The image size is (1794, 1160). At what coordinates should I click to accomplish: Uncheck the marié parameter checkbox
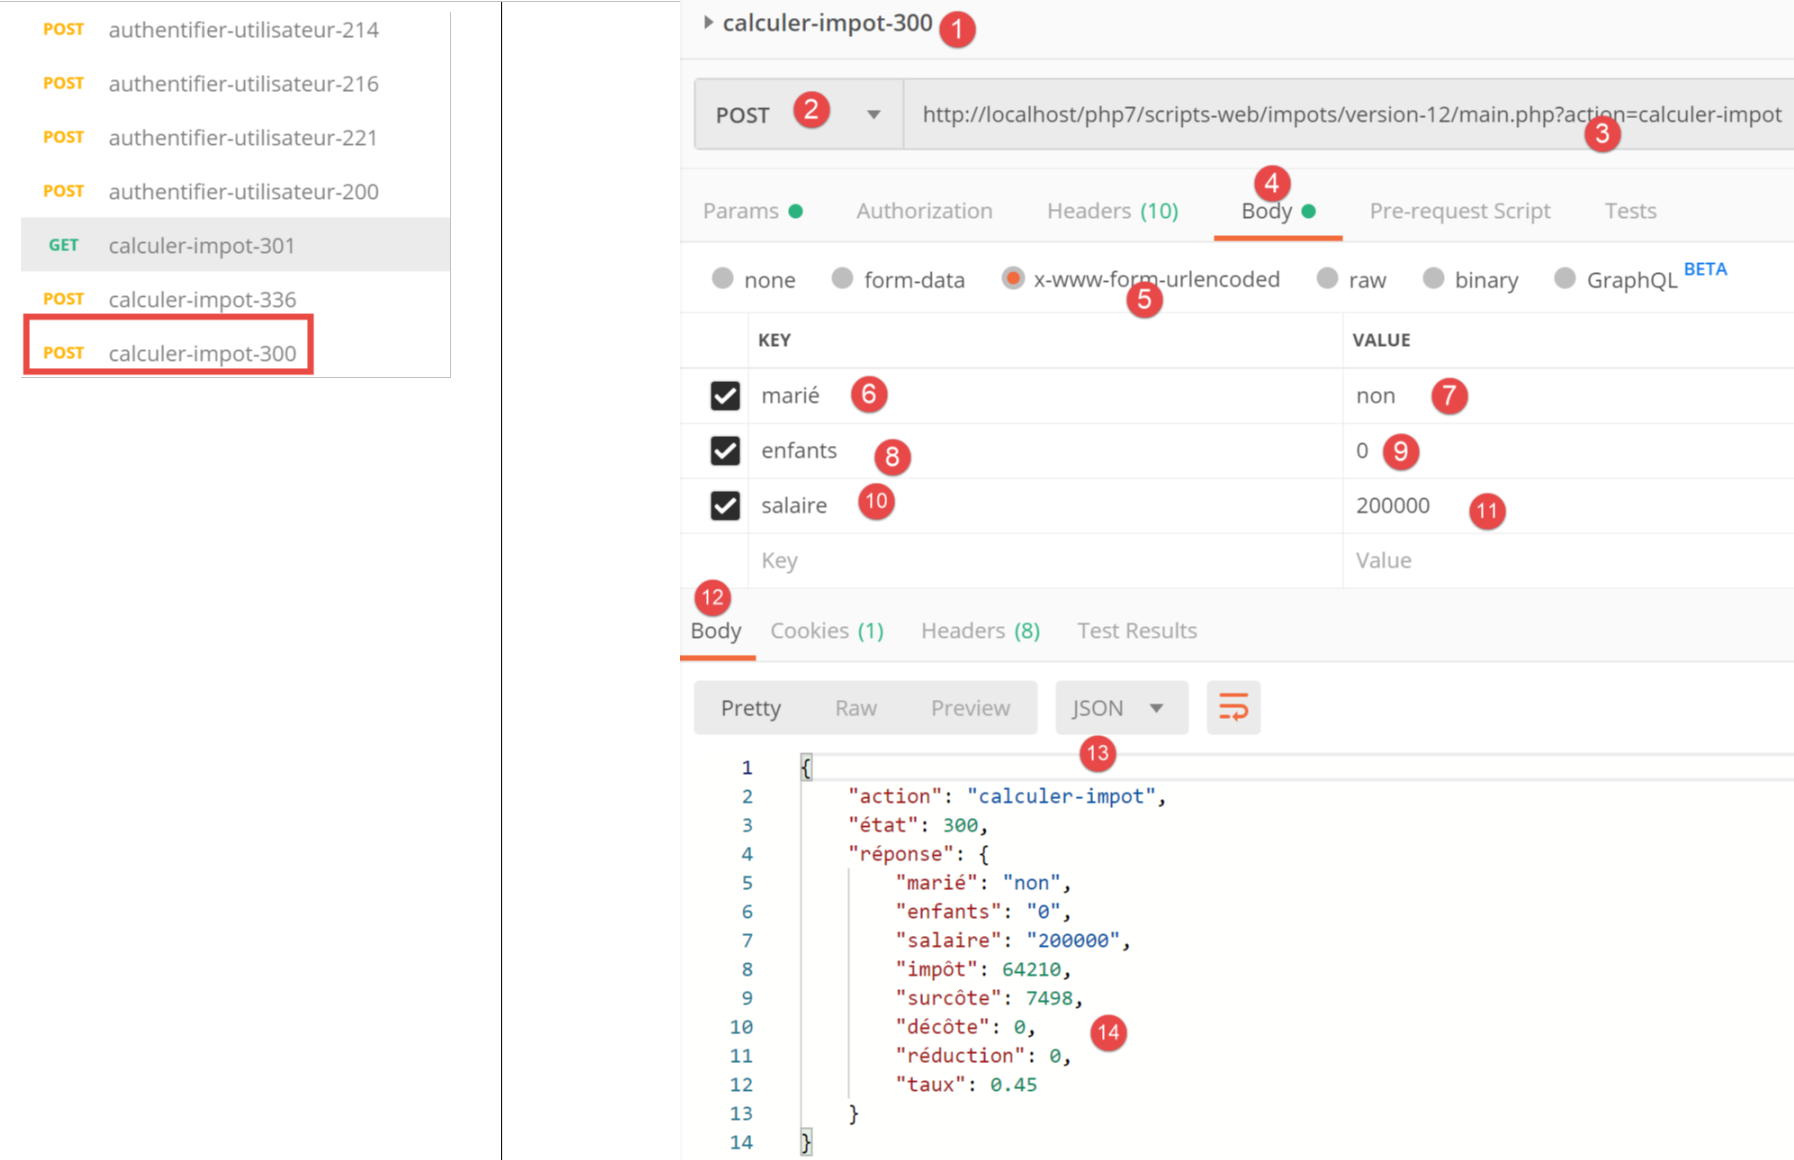(x=725, y=396)
